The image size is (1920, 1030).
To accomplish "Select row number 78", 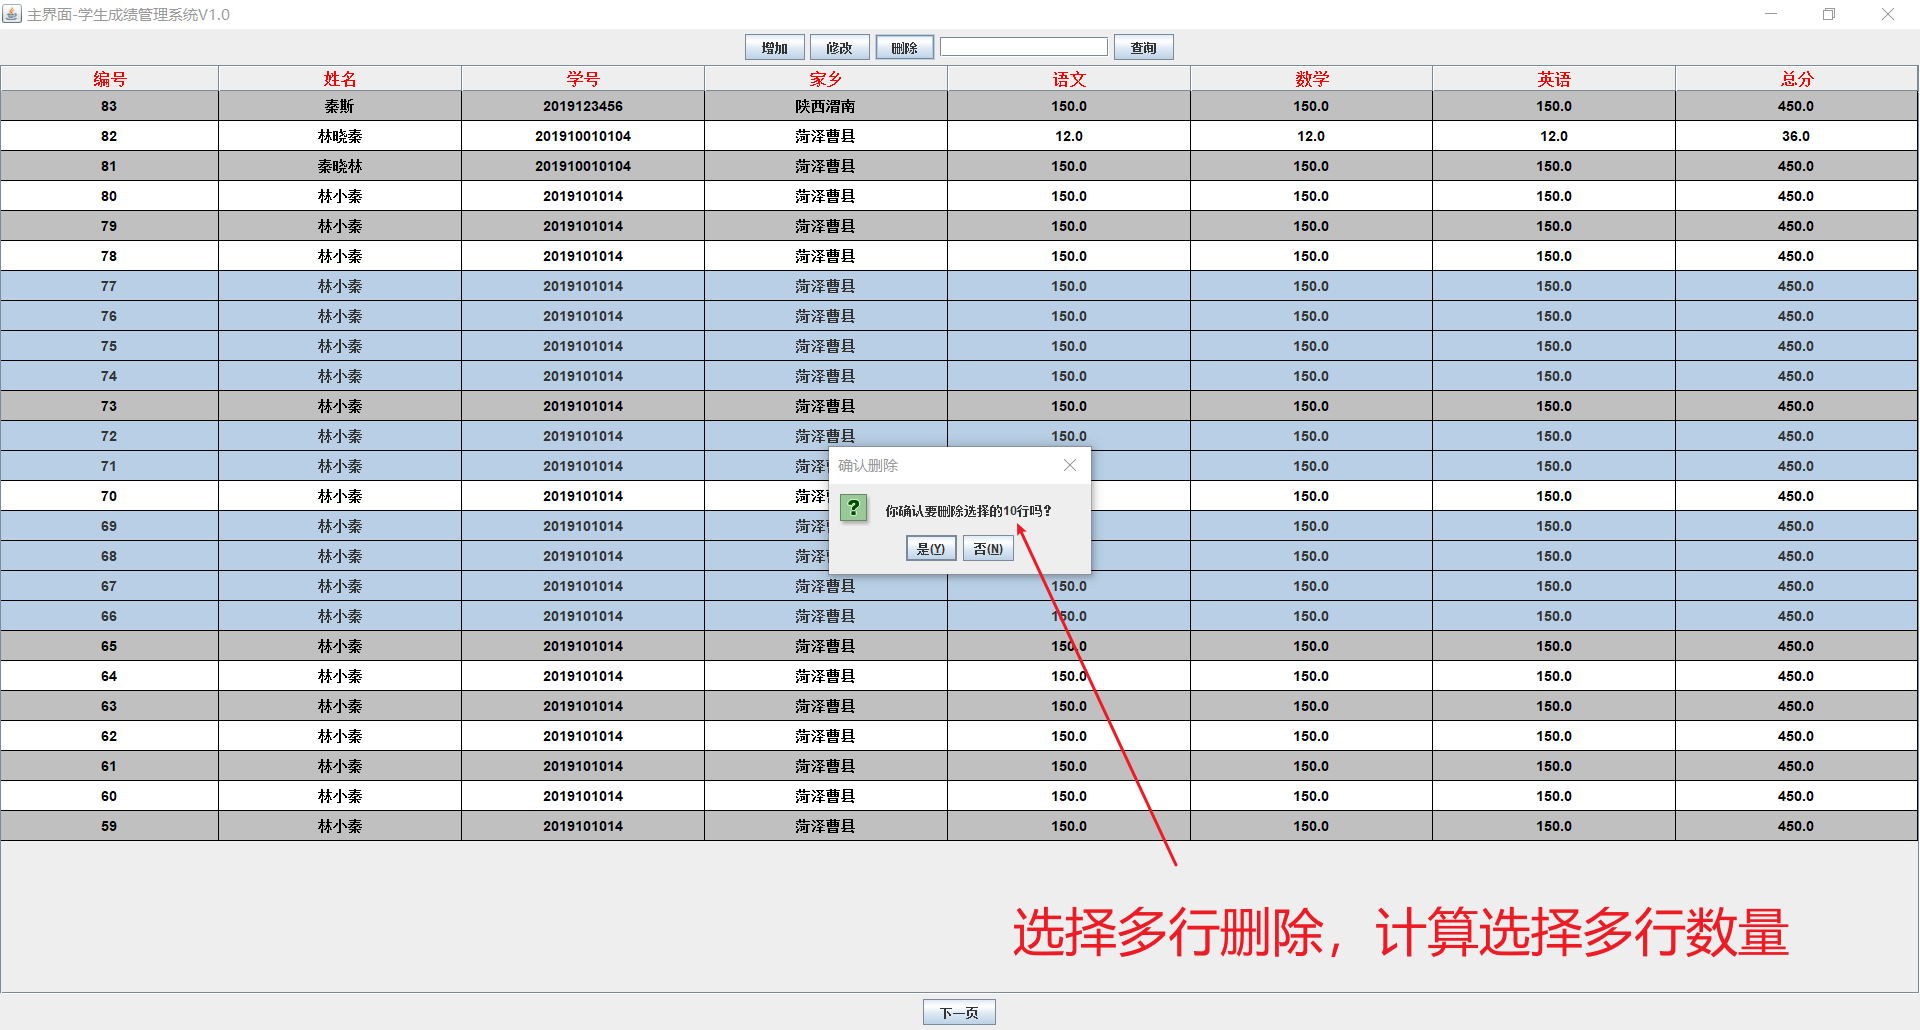I will (109, 256).
